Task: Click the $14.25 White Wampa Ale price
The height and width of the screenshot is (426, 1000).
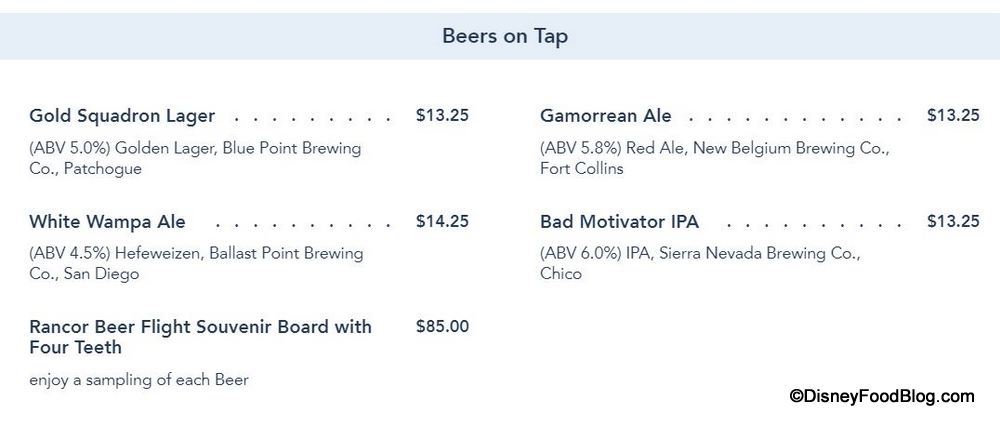Action: point(442,221)
